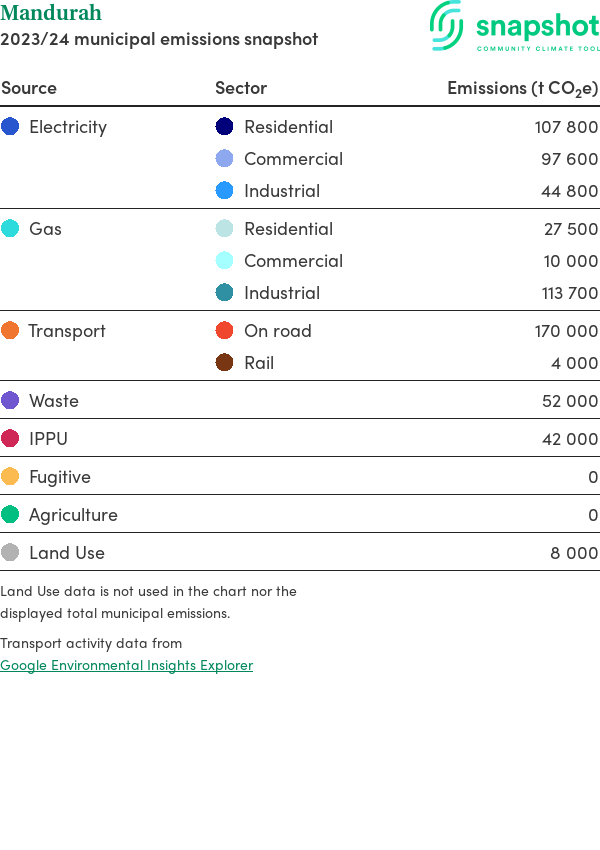Click the crimson IPPU source dot
Screen dimensions: 600x850
point(10,439)
